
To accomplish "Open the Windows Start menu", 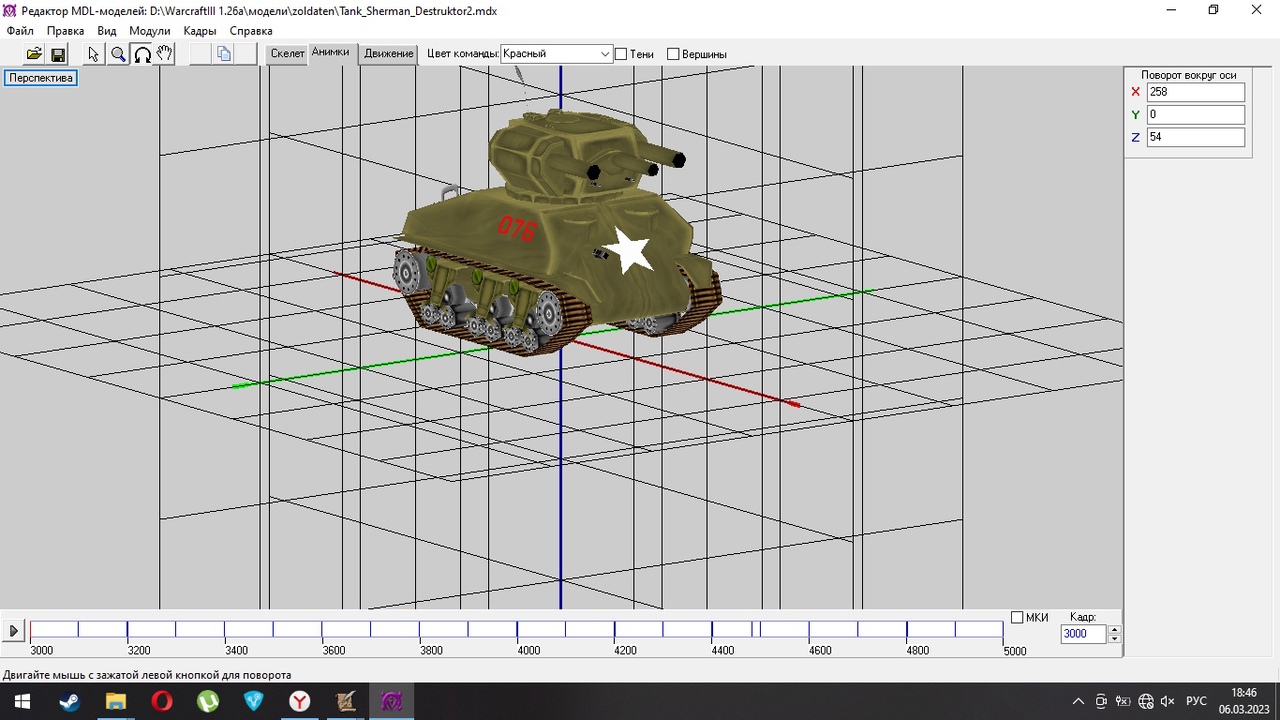I will pyautogui.click(x=22, y=701).
